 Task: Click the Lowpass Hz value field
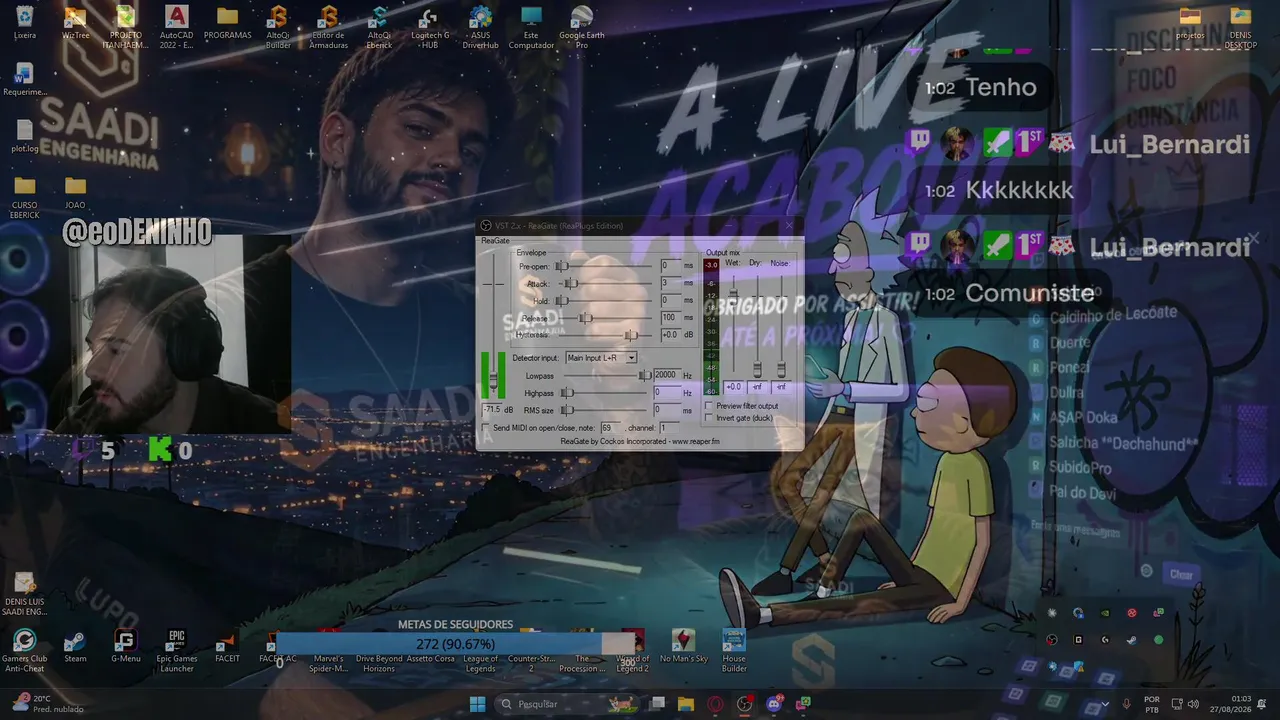(667, 376)
